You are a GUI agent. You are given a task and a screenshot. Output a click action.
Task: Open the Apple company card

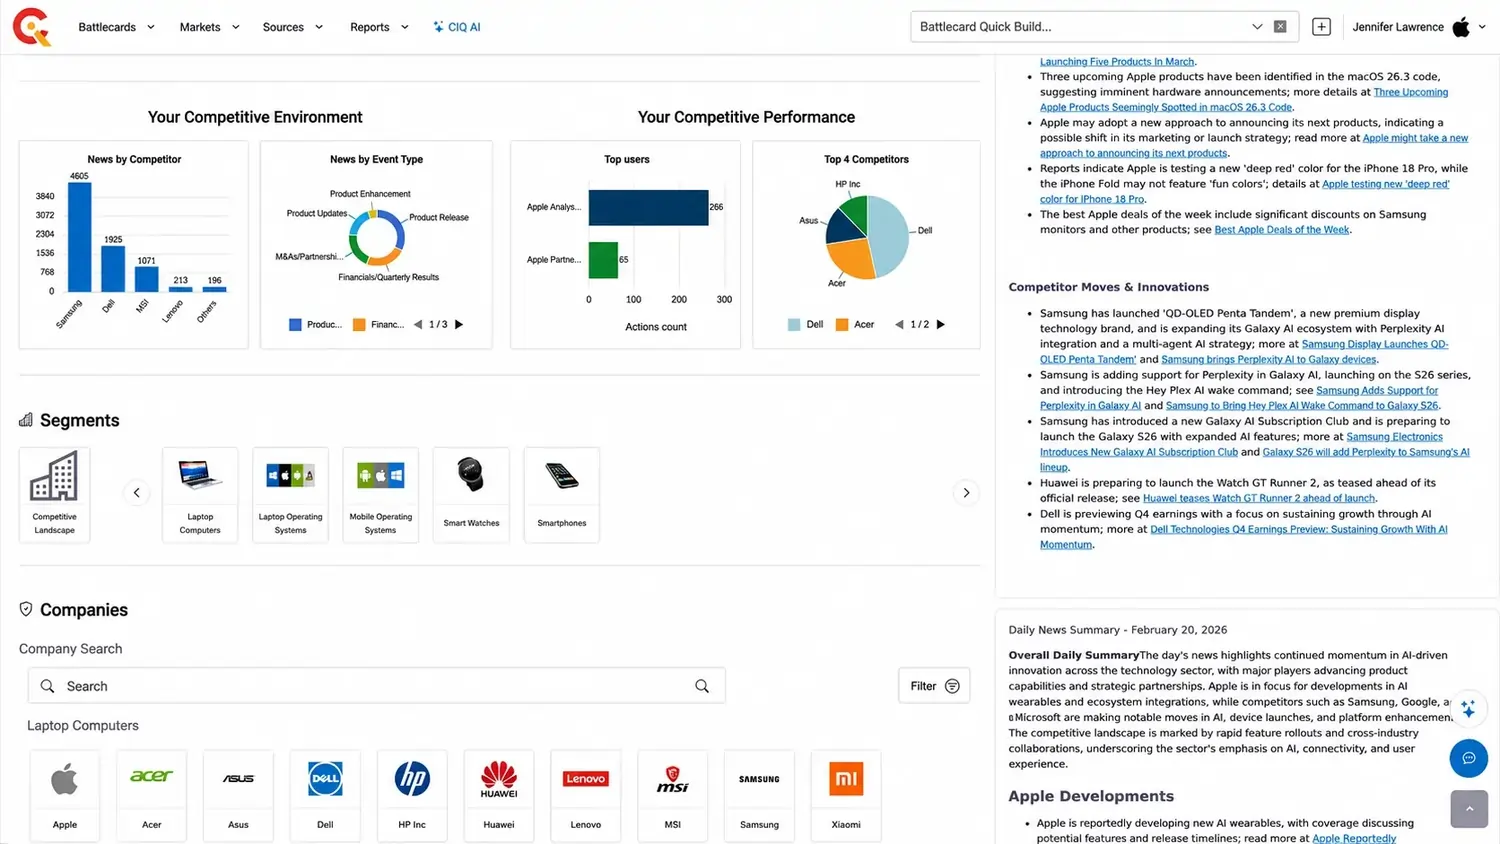coord(65,795)
